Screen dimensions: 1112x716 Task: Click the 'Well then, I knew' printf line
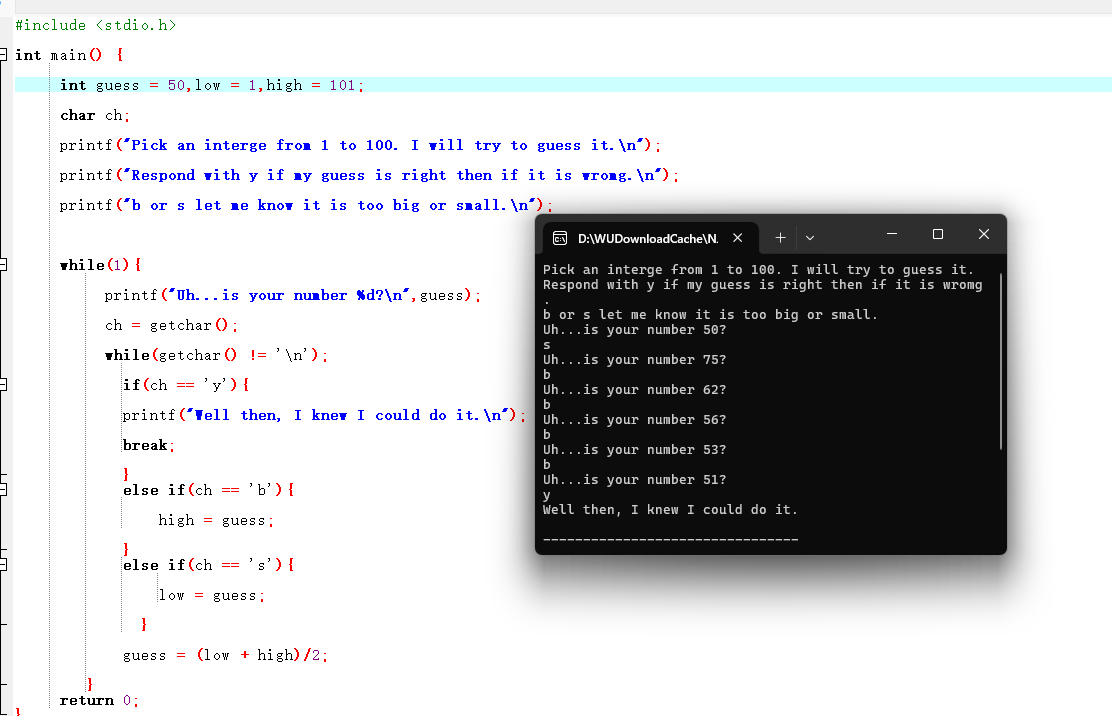[x=324, y=415]
